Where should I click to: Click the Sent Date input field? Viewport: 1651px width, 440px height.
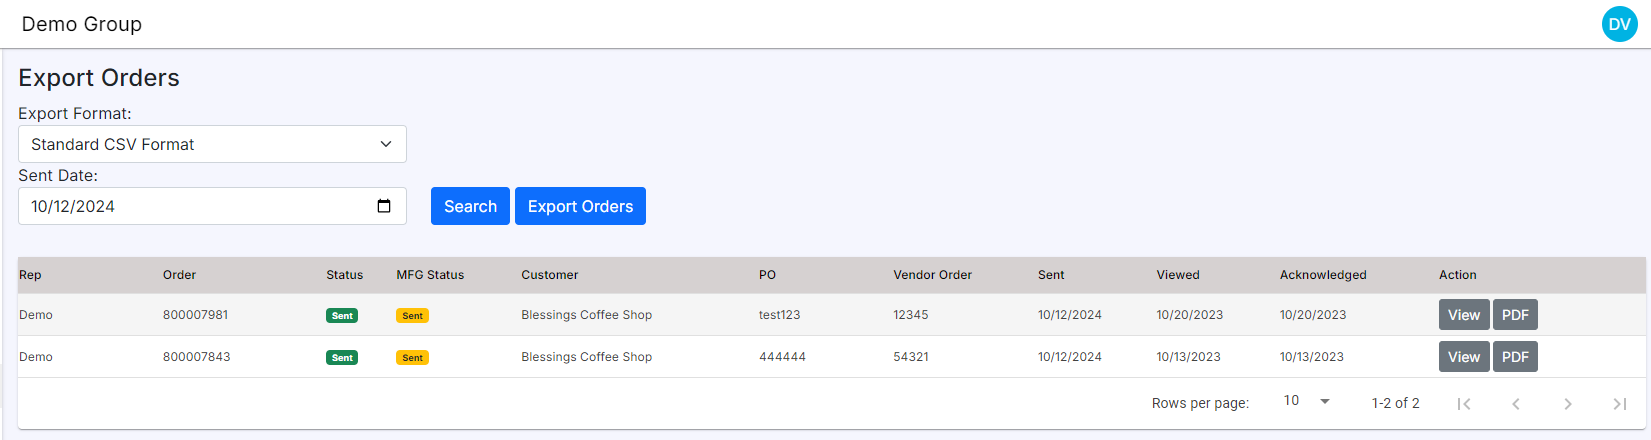190,206
